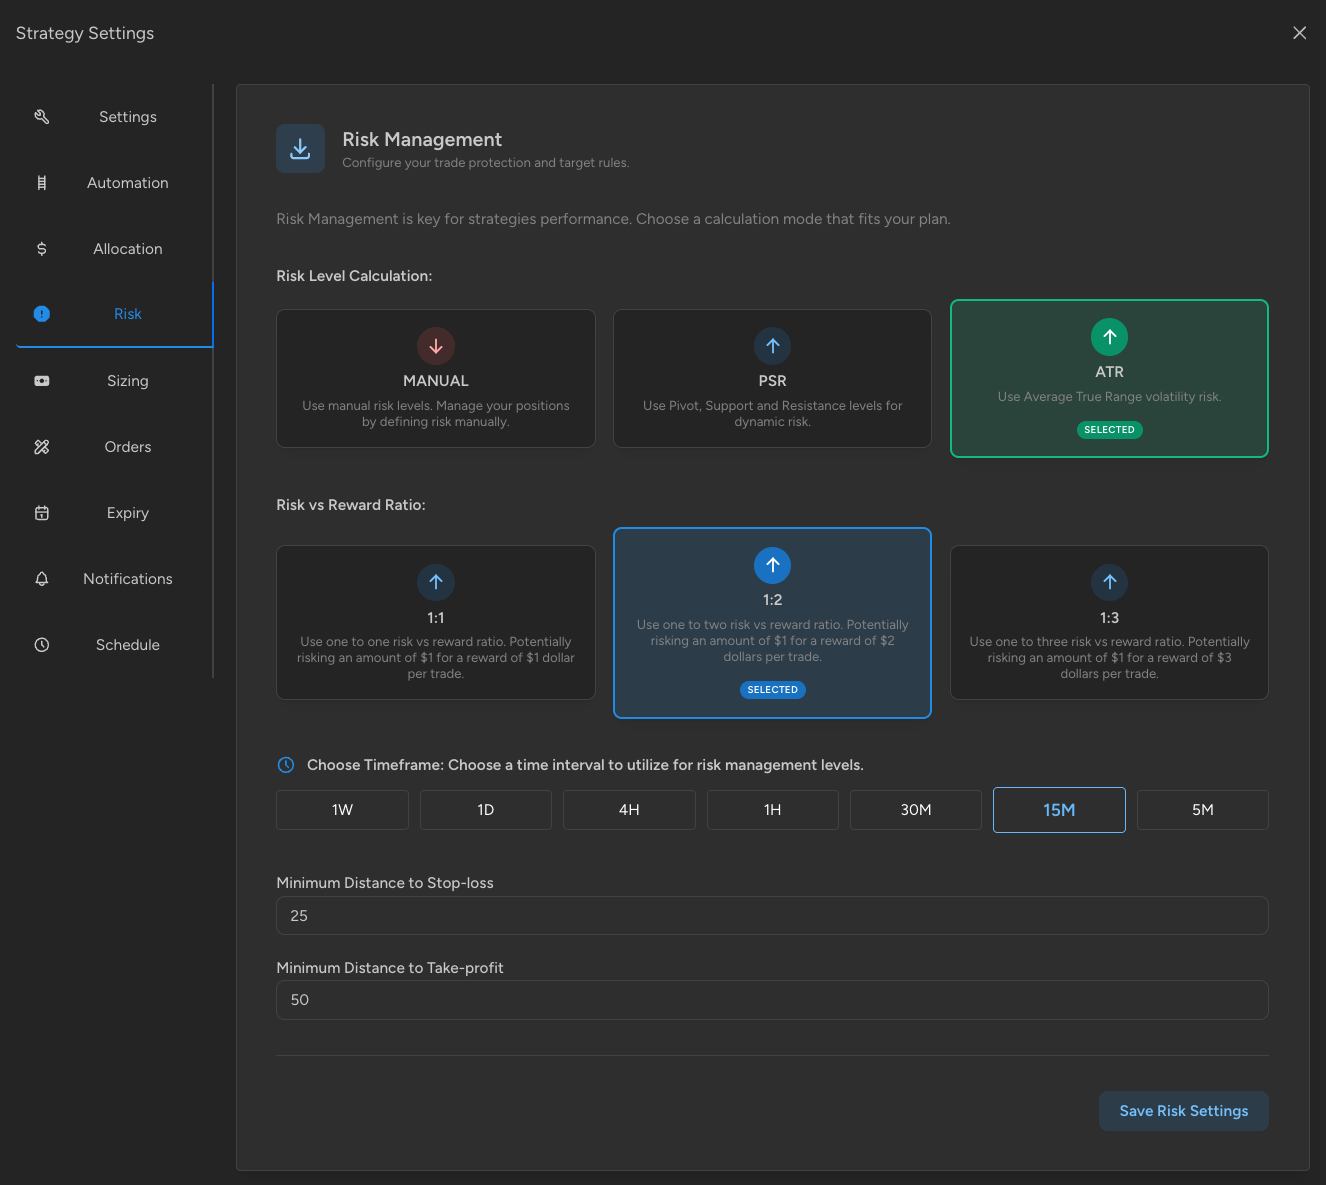
Task: Click the calendar icon beside Expiry
Action: 42,513
